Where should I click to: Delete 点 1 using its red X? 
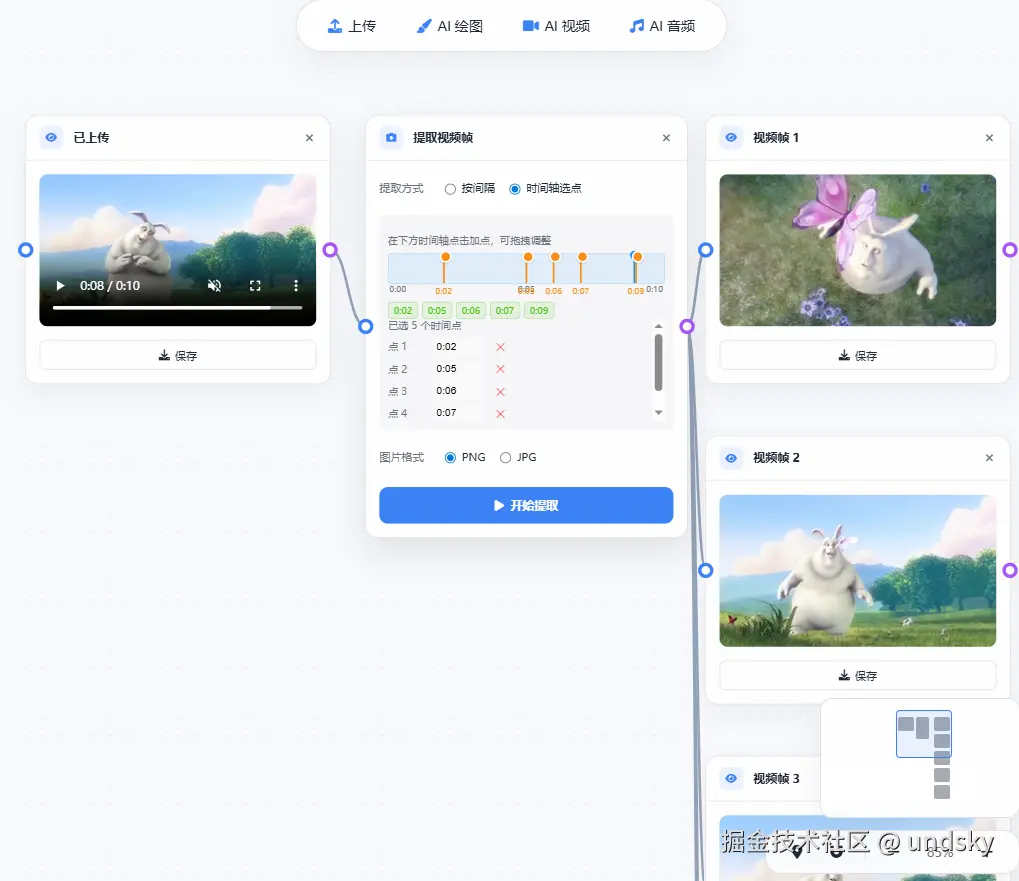pyautogui.click(x=498, y=346)
